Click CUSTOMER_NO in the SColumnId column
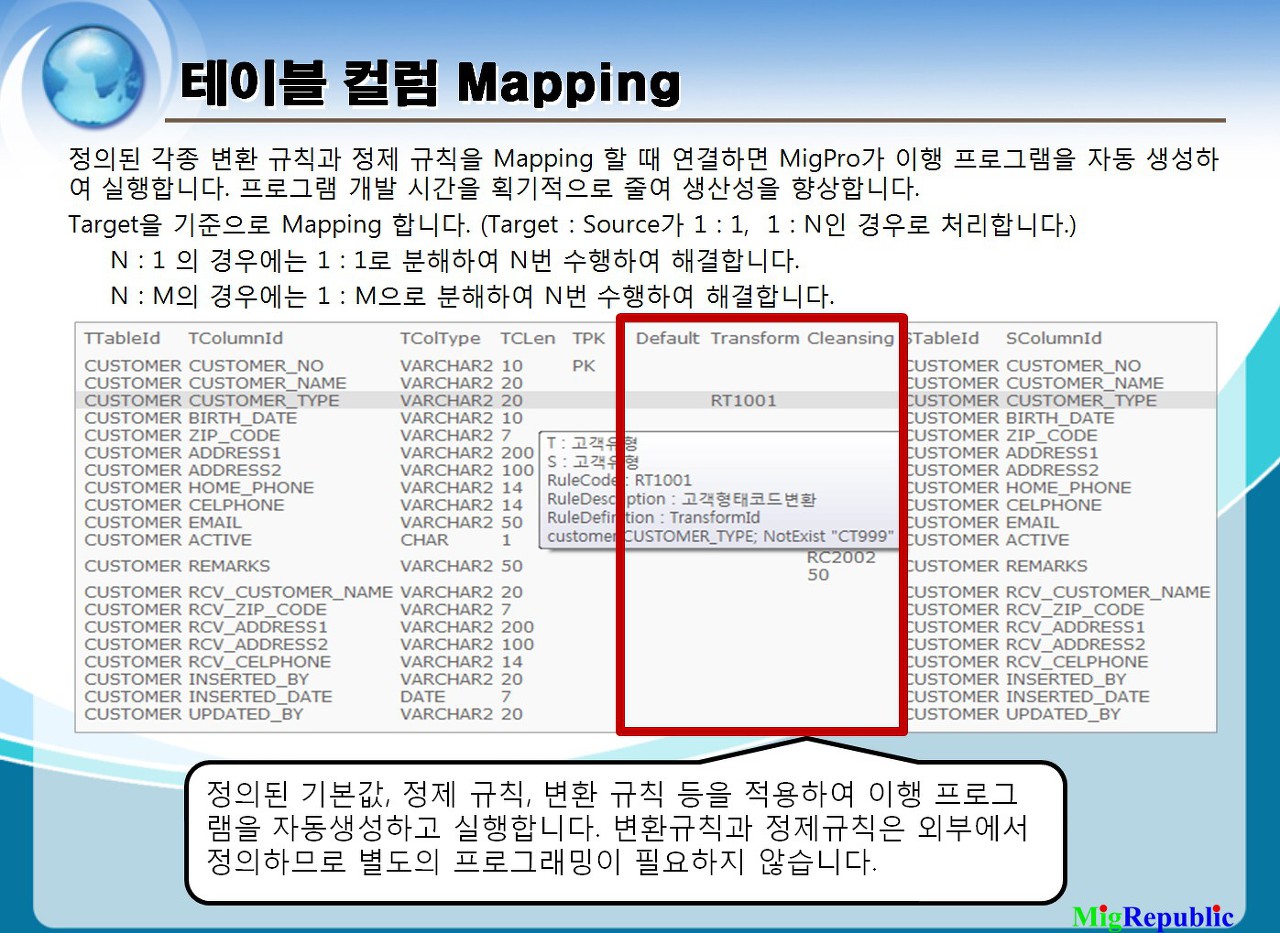This screenshot has height=933, width=1280. pos(1073,366)
